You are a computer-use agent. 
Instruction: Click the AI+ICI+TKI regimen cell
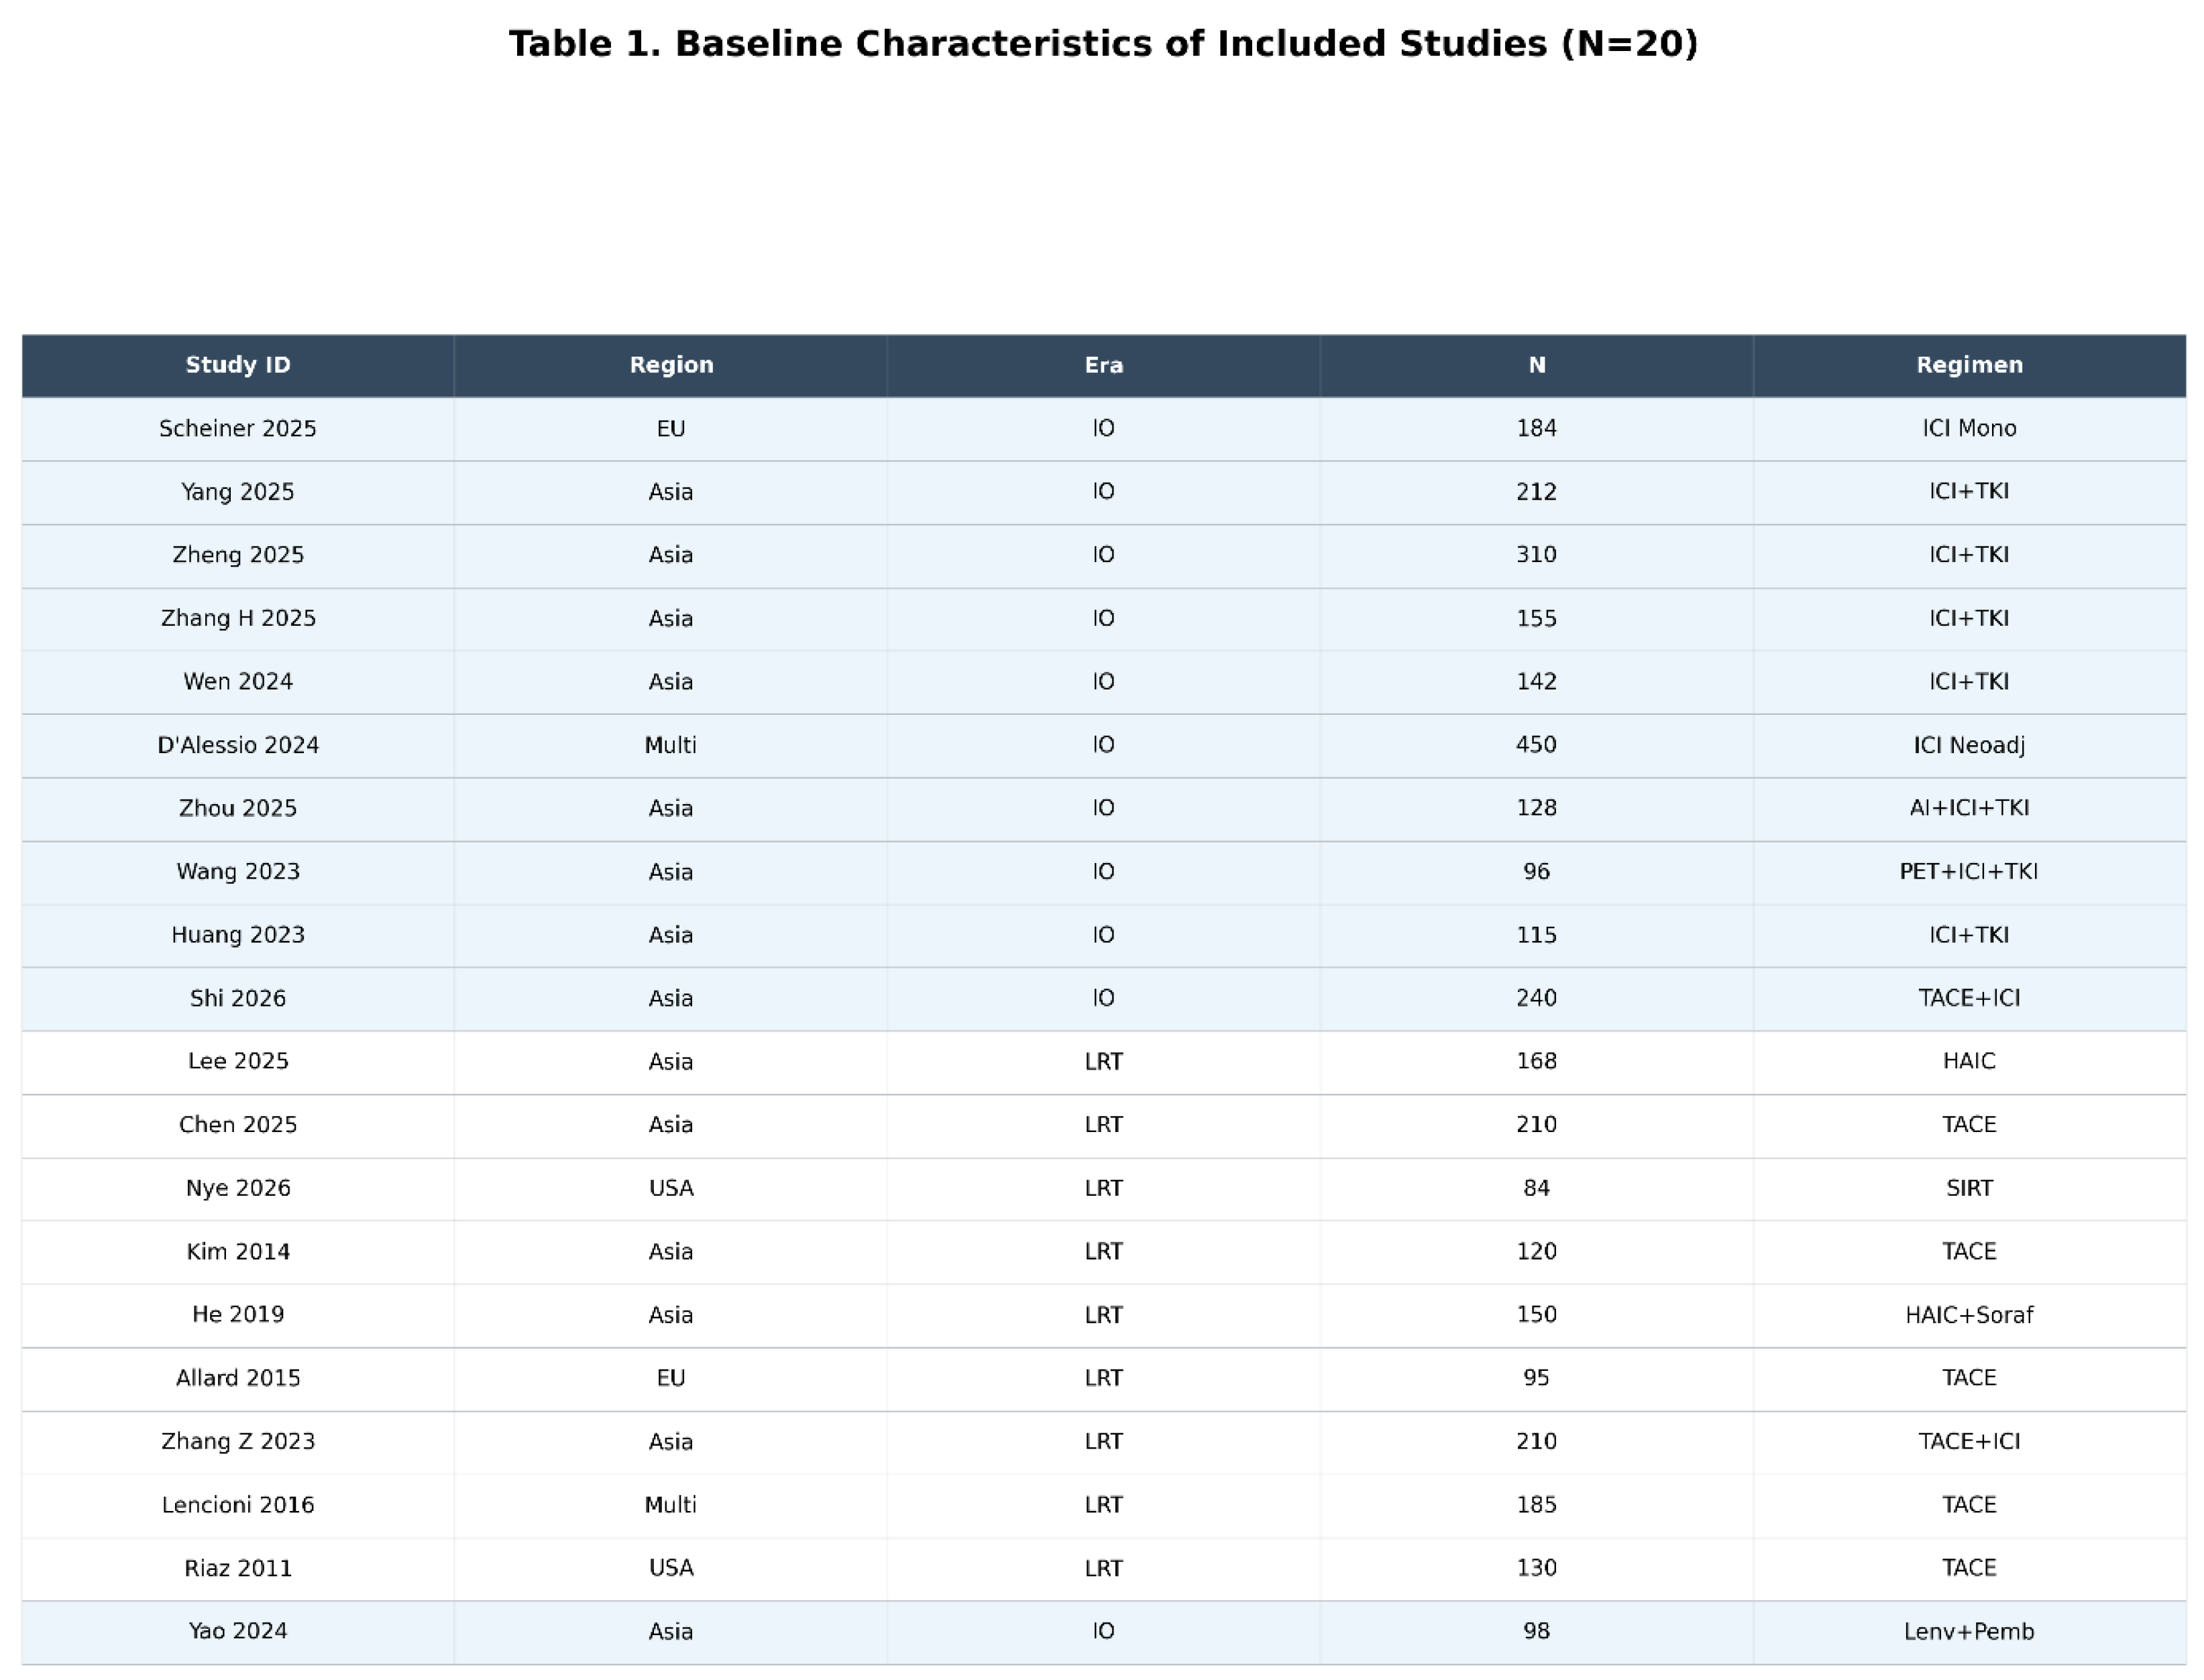point(1968,808)
